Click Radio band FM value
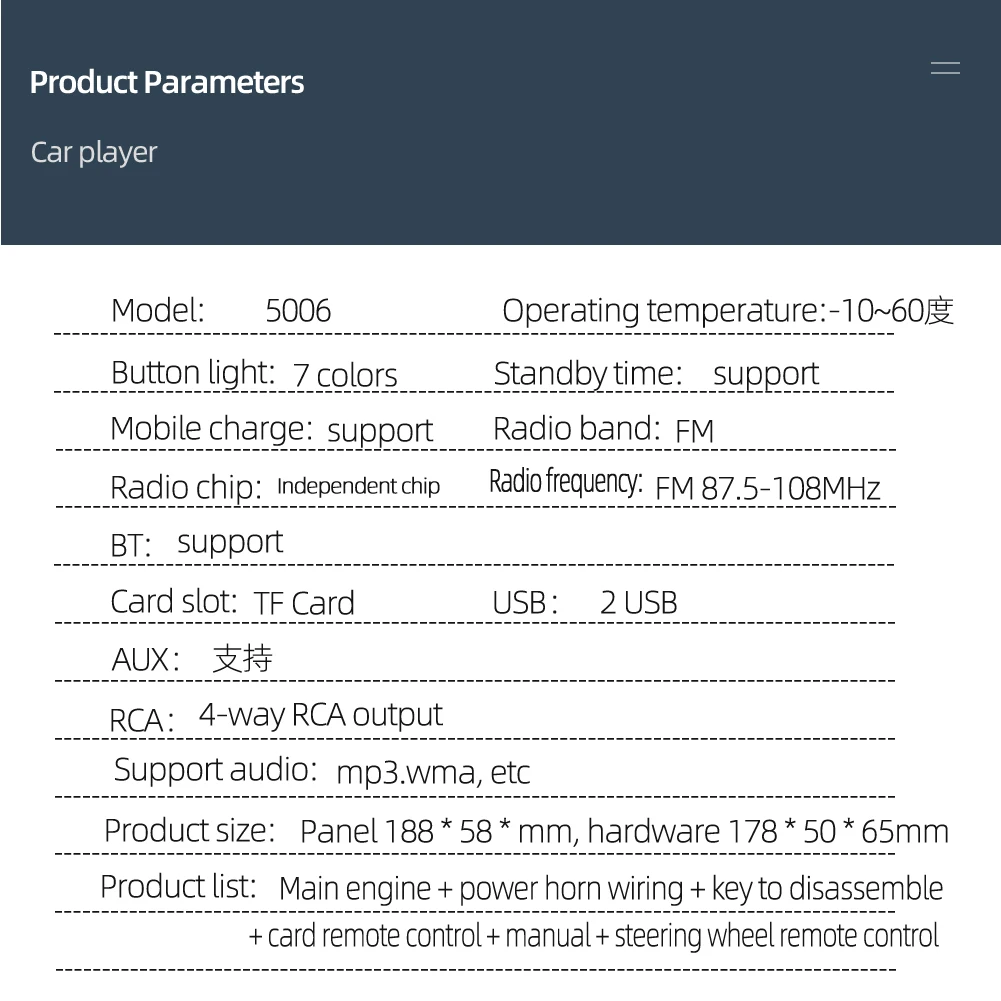 pyautogui.click(x=694, y=430)
